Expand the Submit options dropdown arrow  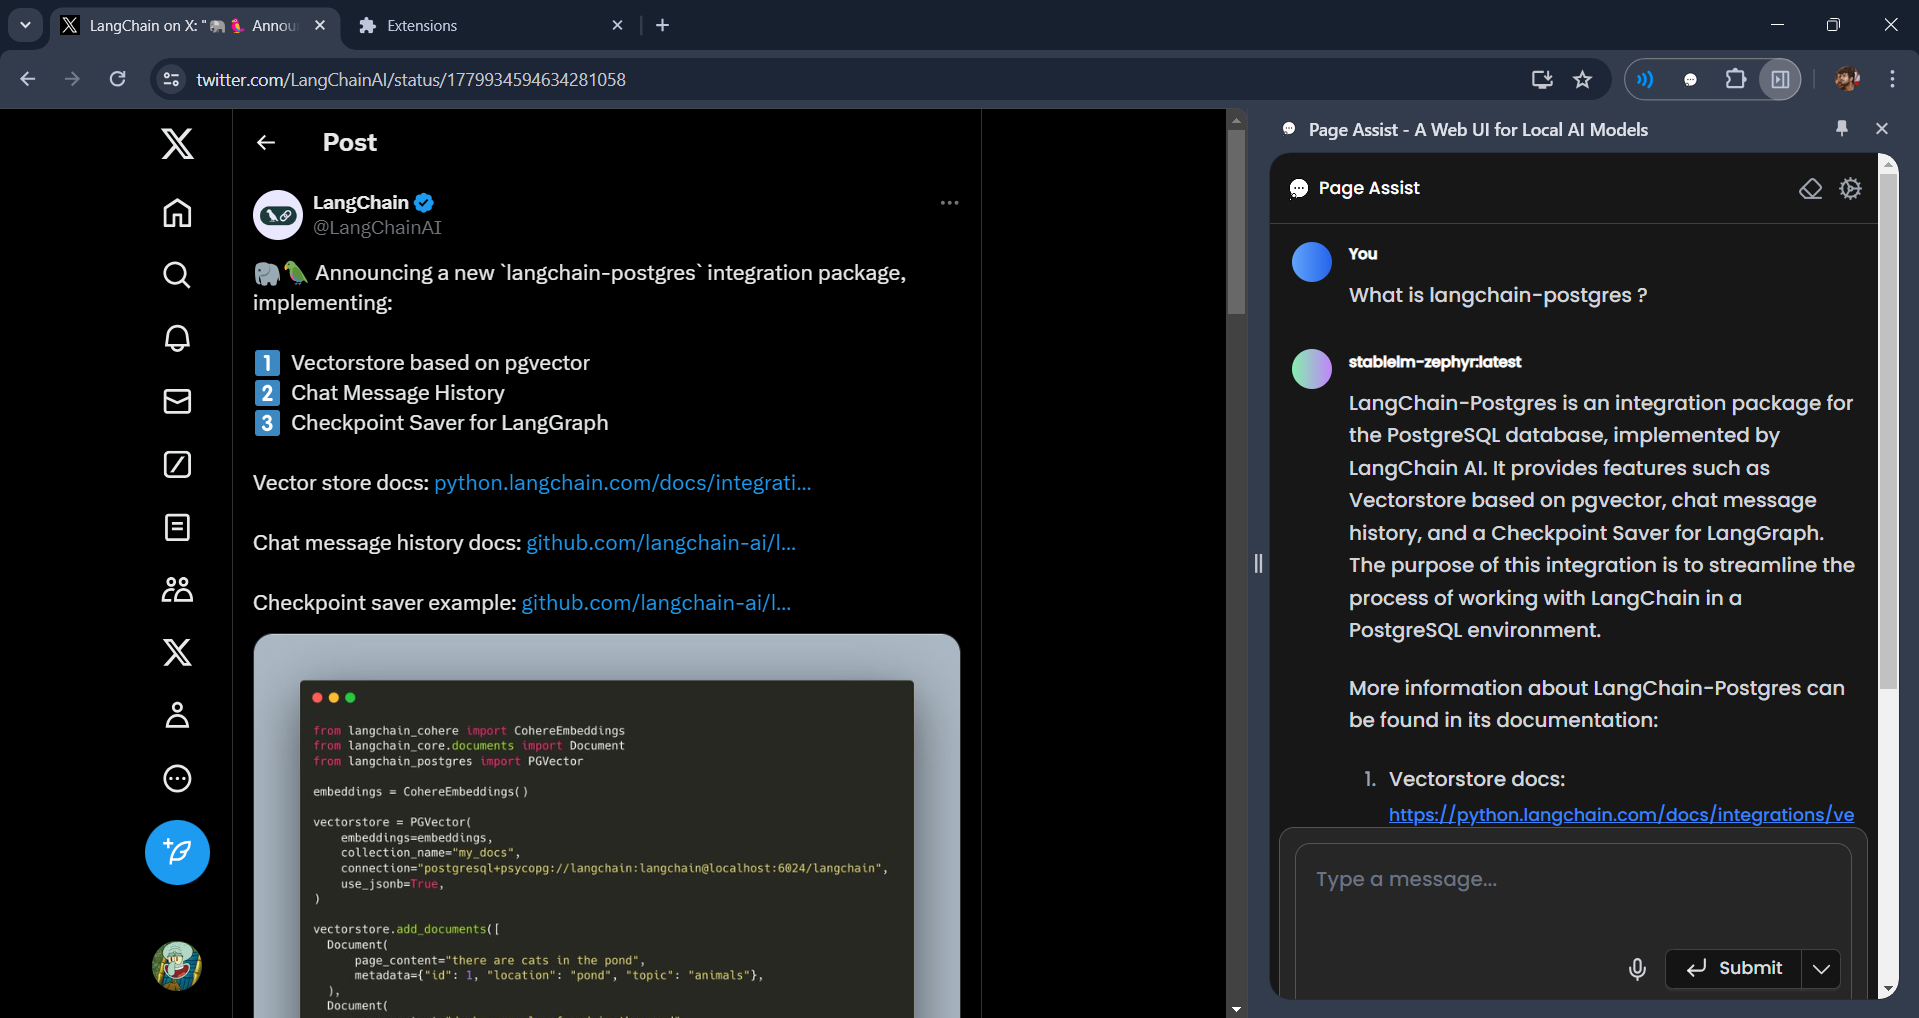coord(1821,968)
